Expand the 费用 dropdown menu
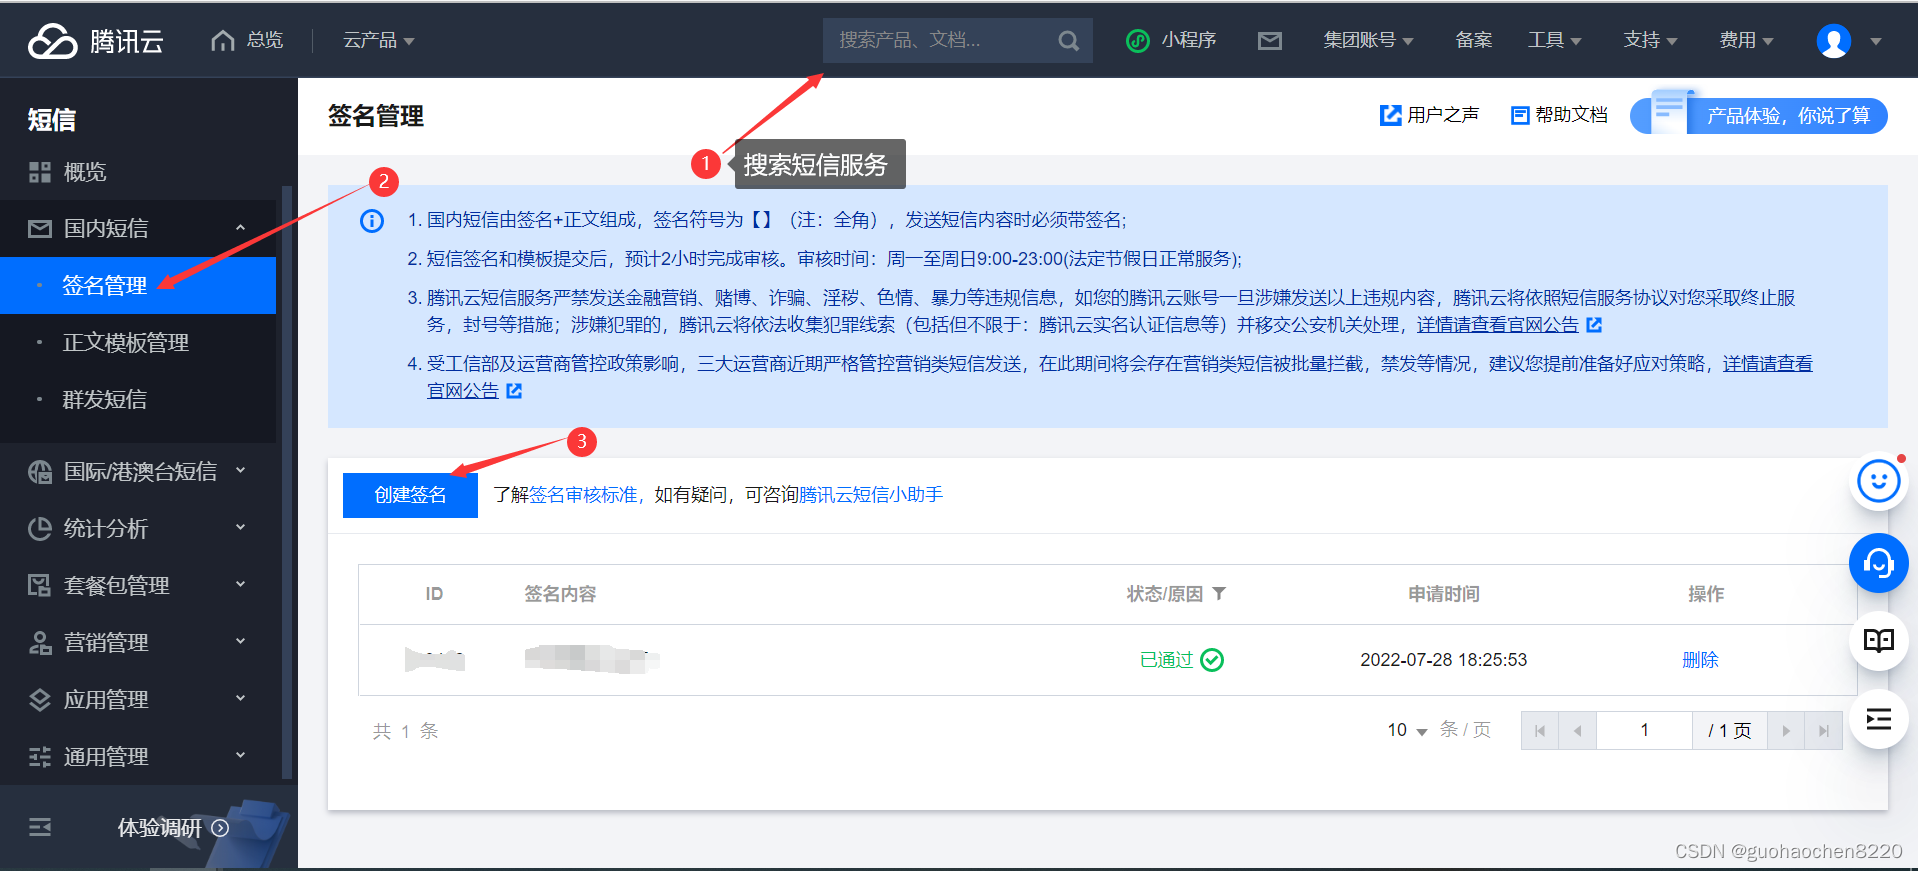 1746,41
